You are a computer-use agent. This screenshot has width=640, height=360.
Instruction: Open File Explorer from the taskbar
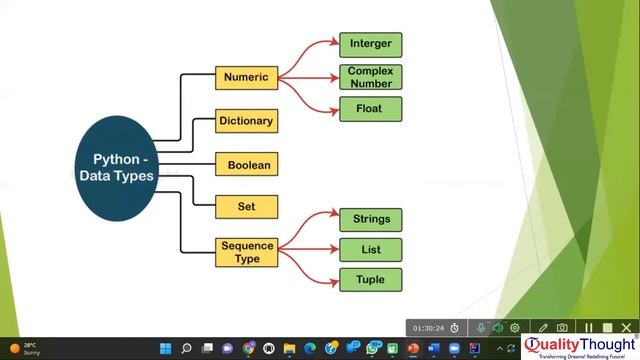point(289,349)
